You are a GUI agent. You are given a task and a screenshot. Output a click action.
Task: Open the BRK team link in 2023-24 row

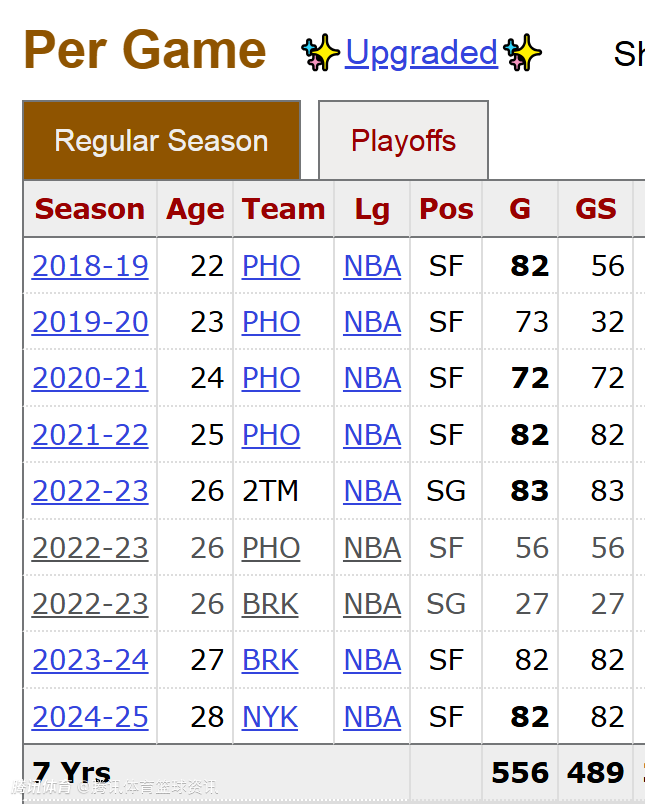point(270,660)
